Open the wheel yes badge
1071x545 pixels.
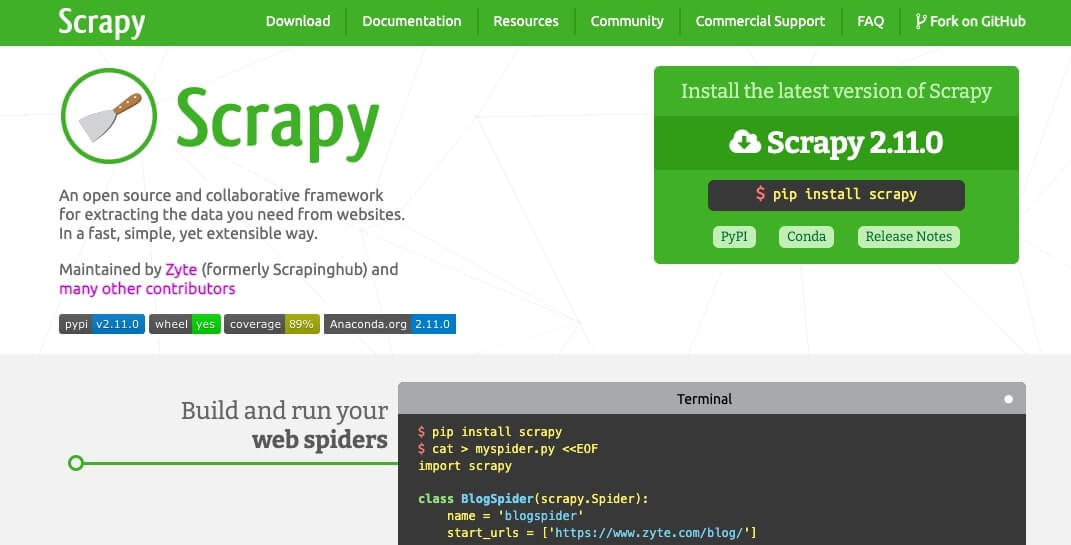point(184,324)
